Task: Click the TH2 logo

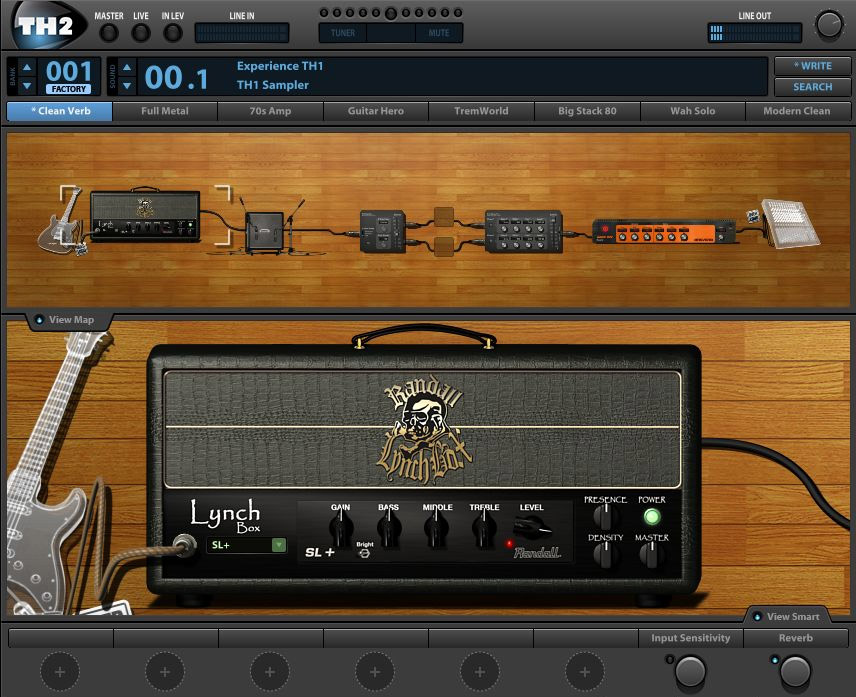Action: pos(47,25)
